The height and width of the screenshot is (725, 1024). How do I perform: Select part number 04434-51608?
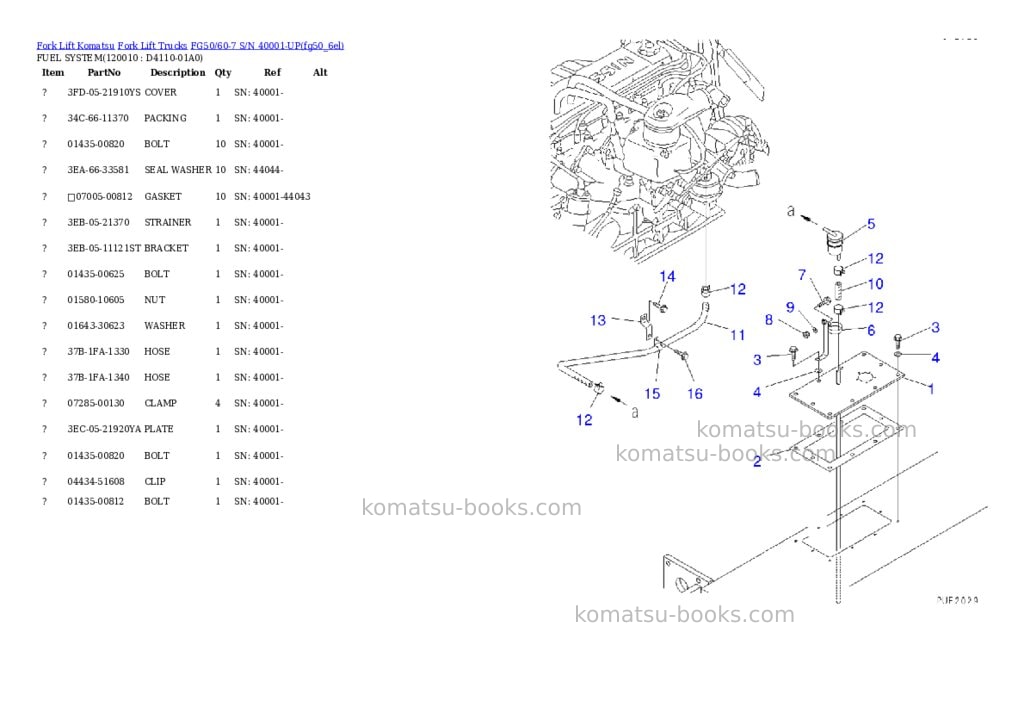95,481
